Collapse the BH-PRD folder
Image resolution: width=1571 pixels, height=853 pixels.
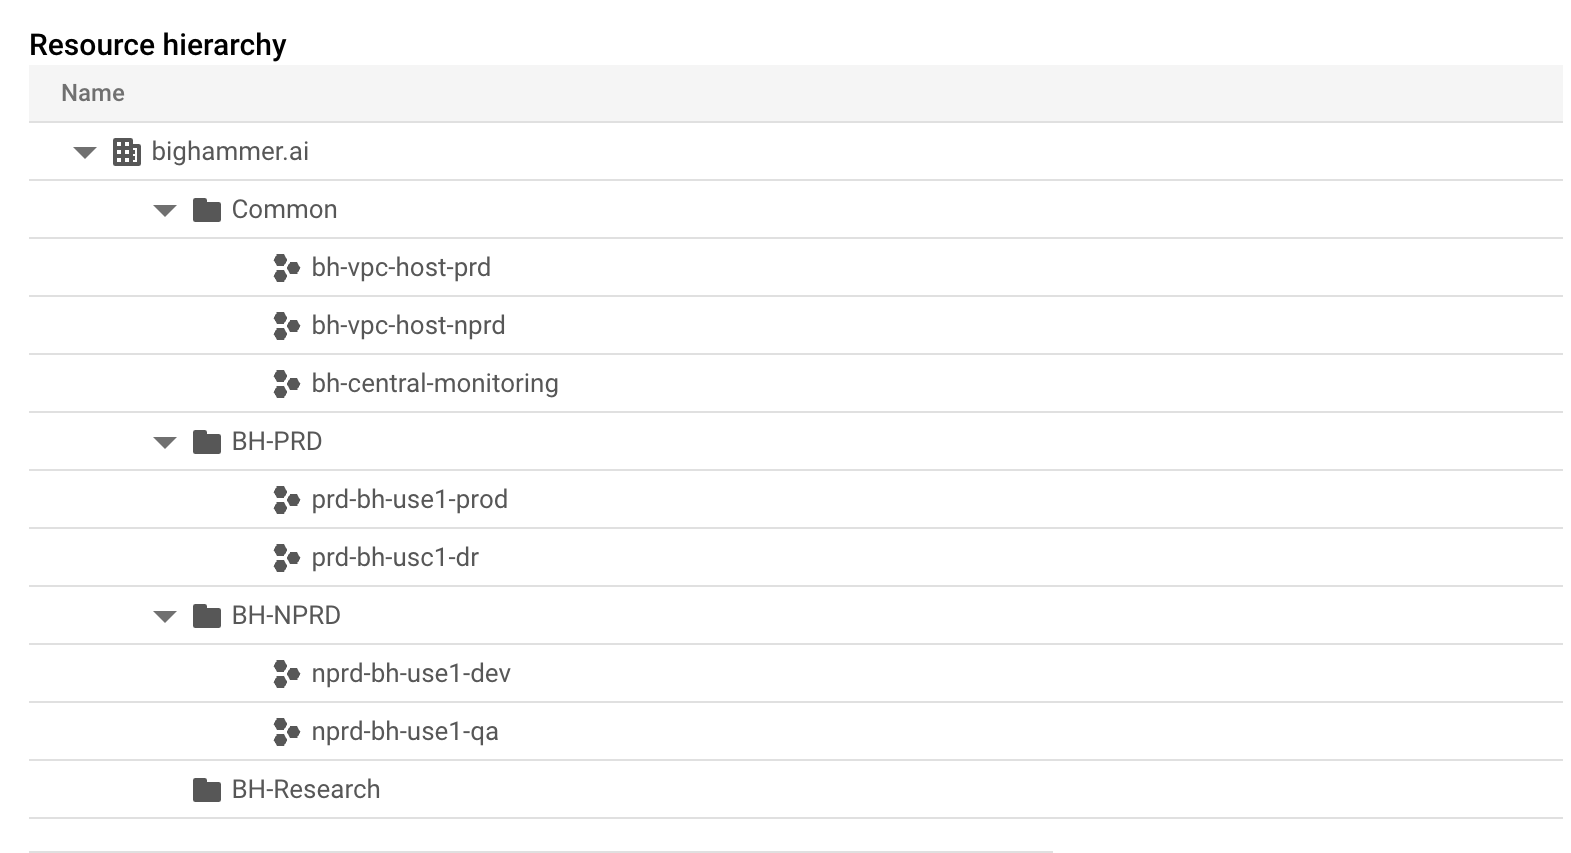pos(164,441)
